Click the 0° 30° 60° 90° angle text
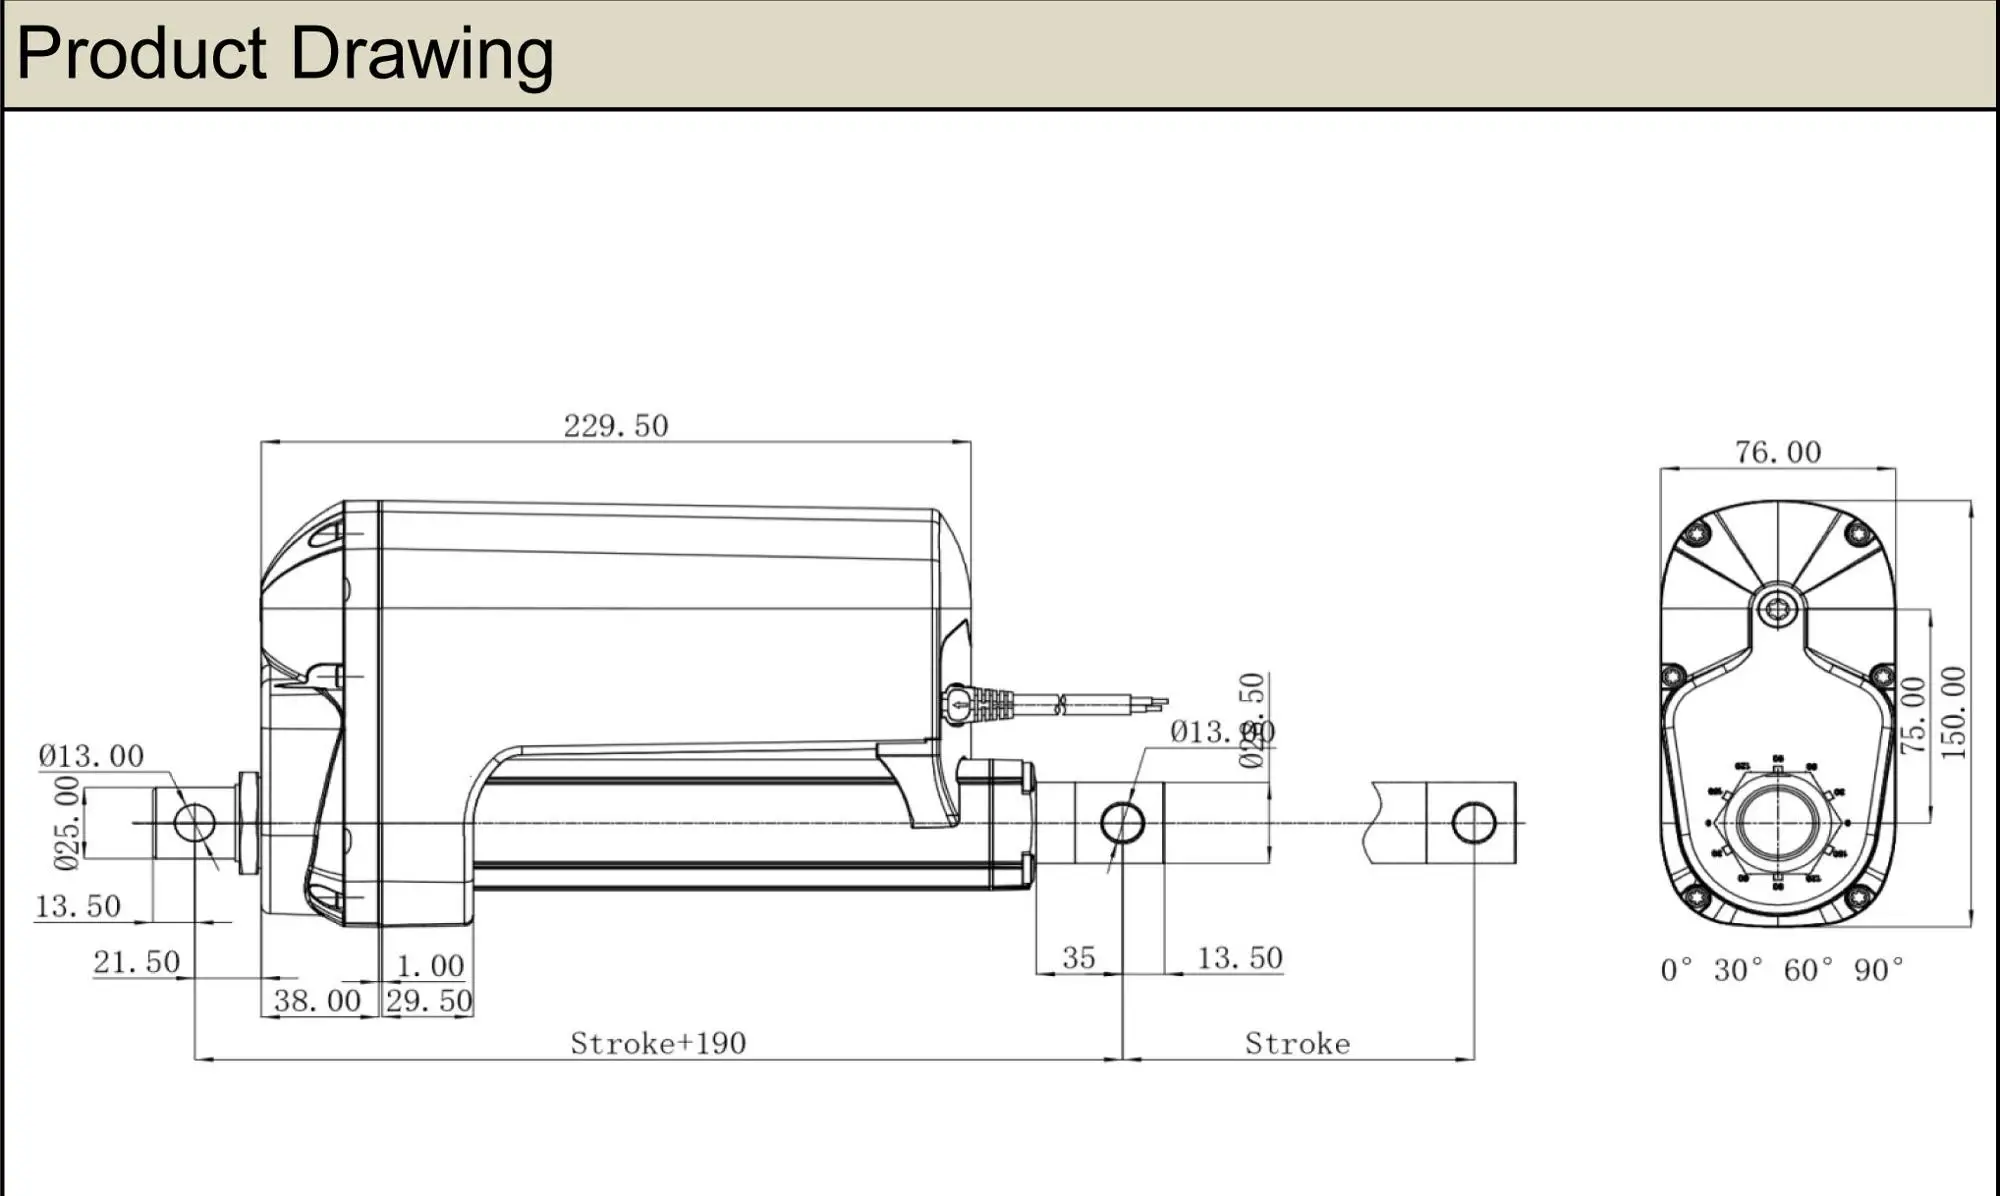The height and width of the screenshot is (1196, 2000). [x=1781, y=969]
